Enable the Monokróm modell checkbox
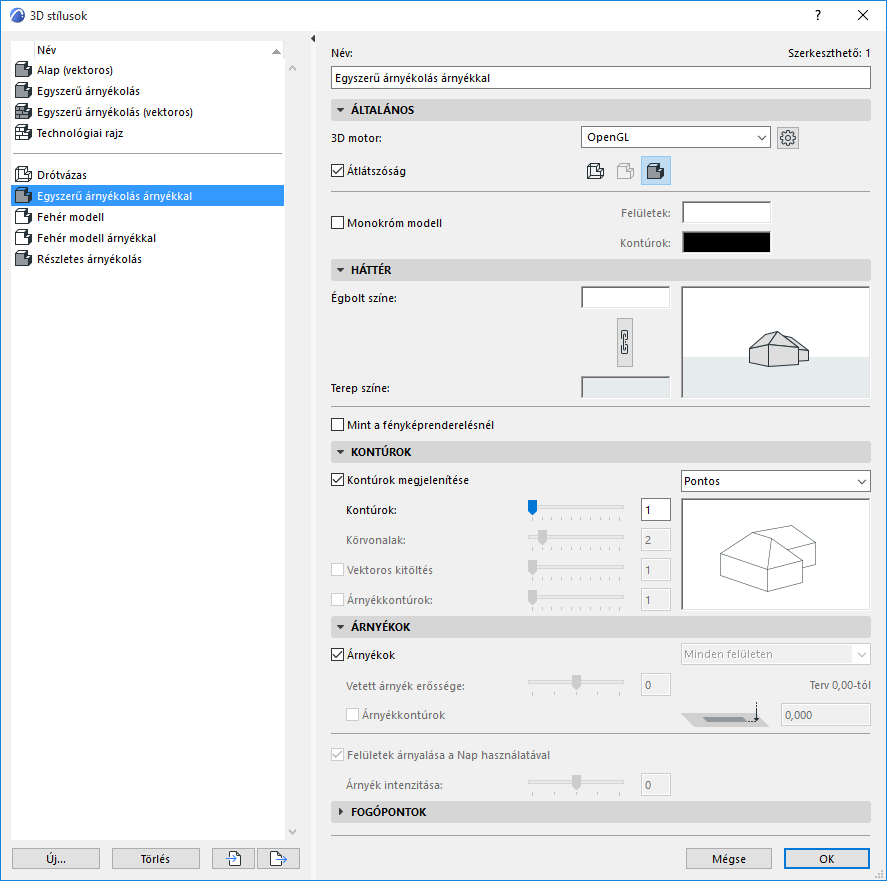 (x=337, y=222)
